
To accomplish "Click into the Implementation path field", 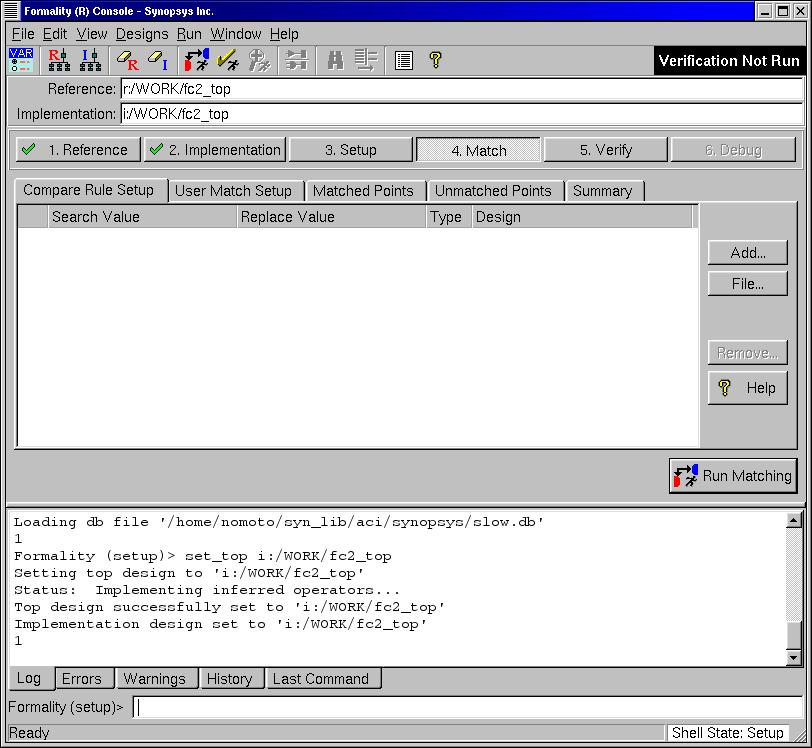I will point(462,113).
